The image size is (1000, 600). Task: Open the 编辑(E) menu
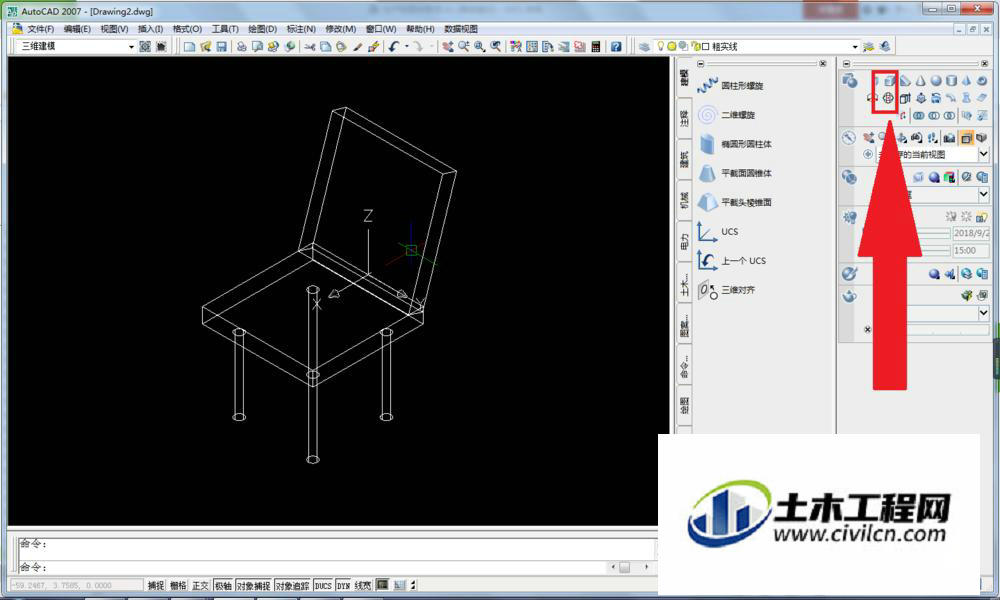pos(77,29)
